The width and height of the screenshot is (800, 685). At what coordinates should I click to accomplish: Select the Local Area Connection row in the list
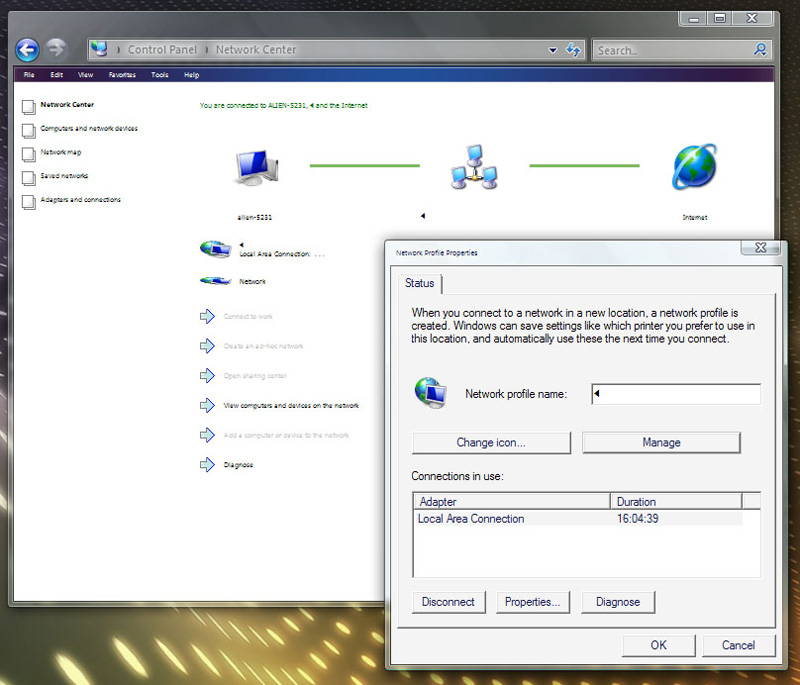pyautogui.click(x=470, y=519)
